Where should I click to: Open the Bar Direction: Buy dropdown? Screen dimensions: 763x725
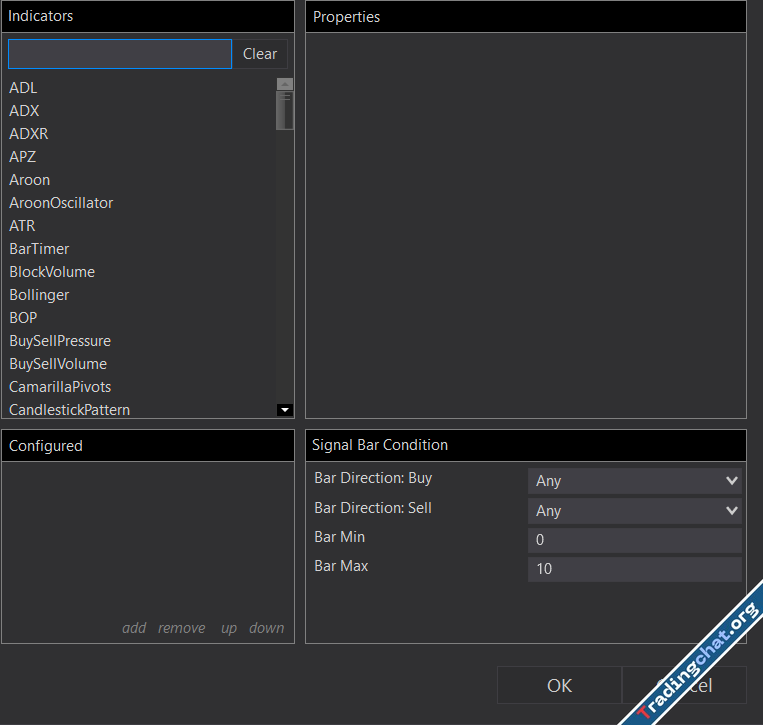[x=634, y=481]
